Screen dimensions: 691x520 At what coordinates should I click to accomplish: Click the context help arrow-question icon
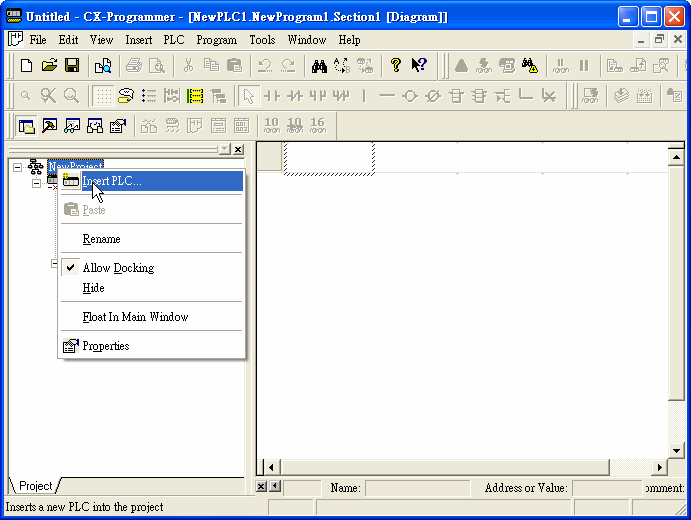419,66
